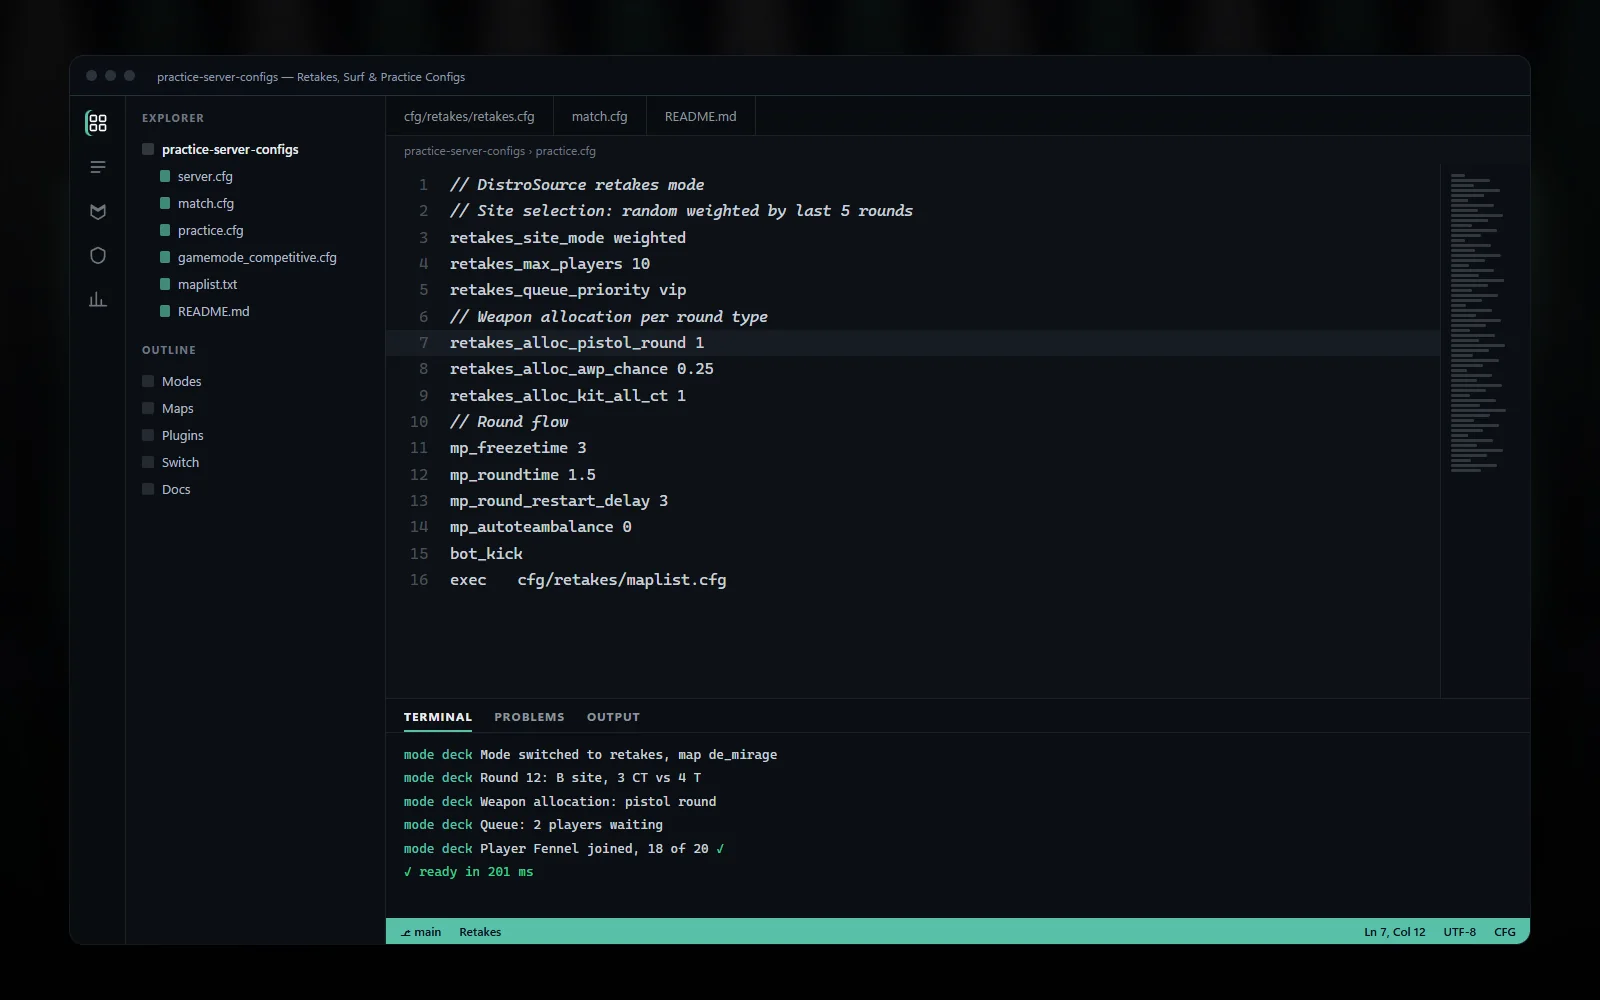Click the file icon beside gamemode_competitive.cfg
The height and width of the screenshot is (1000, 1600).
(165, 257)
